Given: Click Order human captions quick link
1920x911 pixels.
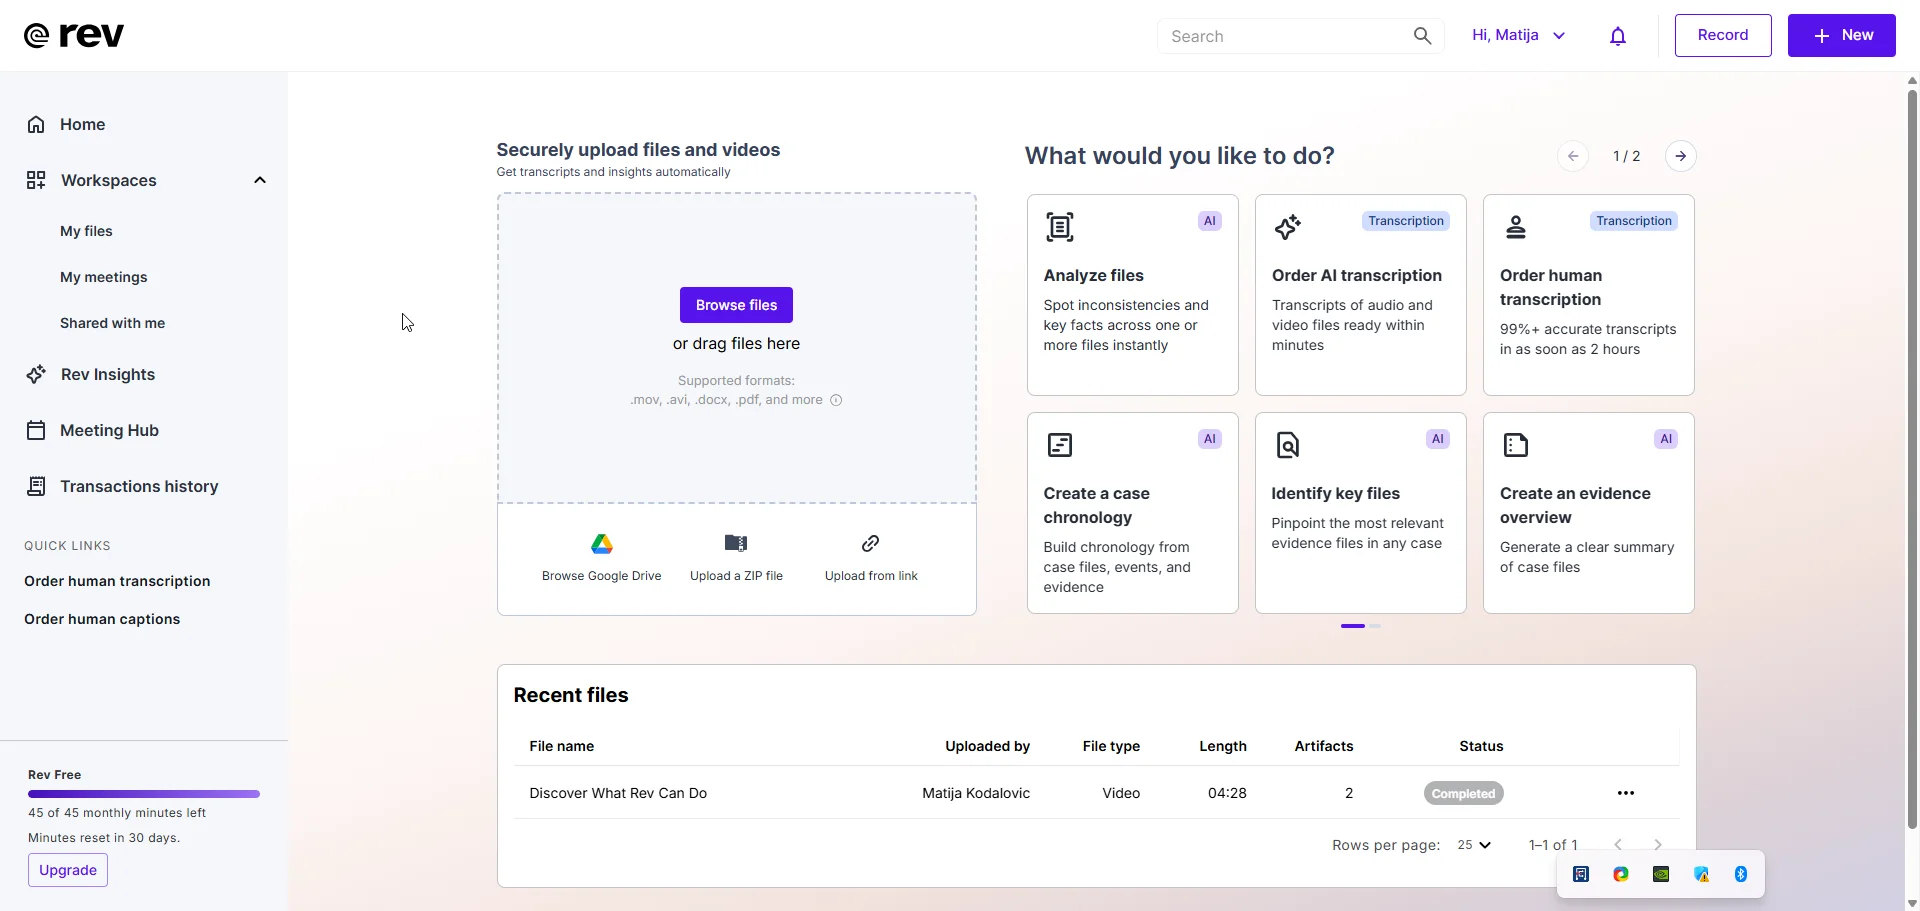Looking at the screenshot, I should click(x=102, y=619).
